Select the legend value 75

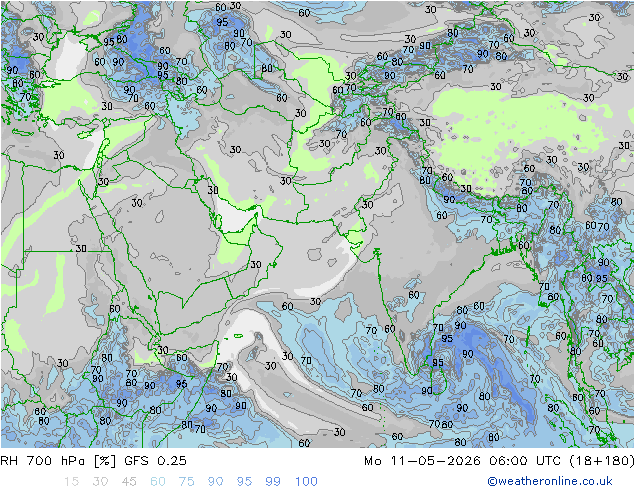coord(186,482)
